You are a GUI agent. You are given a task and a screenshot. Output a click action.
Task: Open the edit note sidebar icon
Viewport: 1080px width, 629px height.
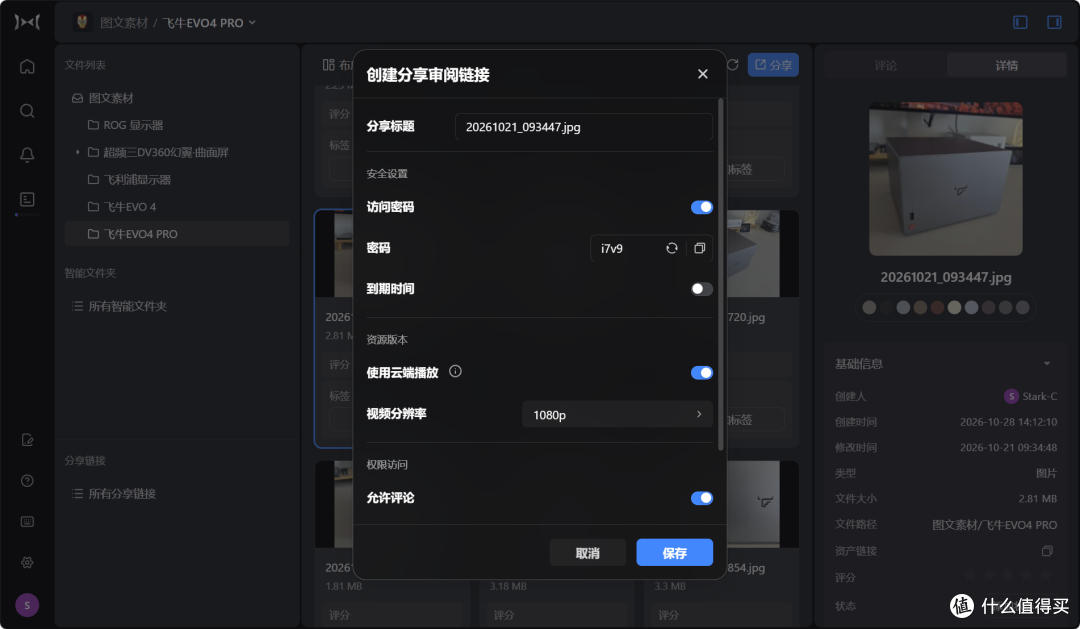tap(27, 440)
